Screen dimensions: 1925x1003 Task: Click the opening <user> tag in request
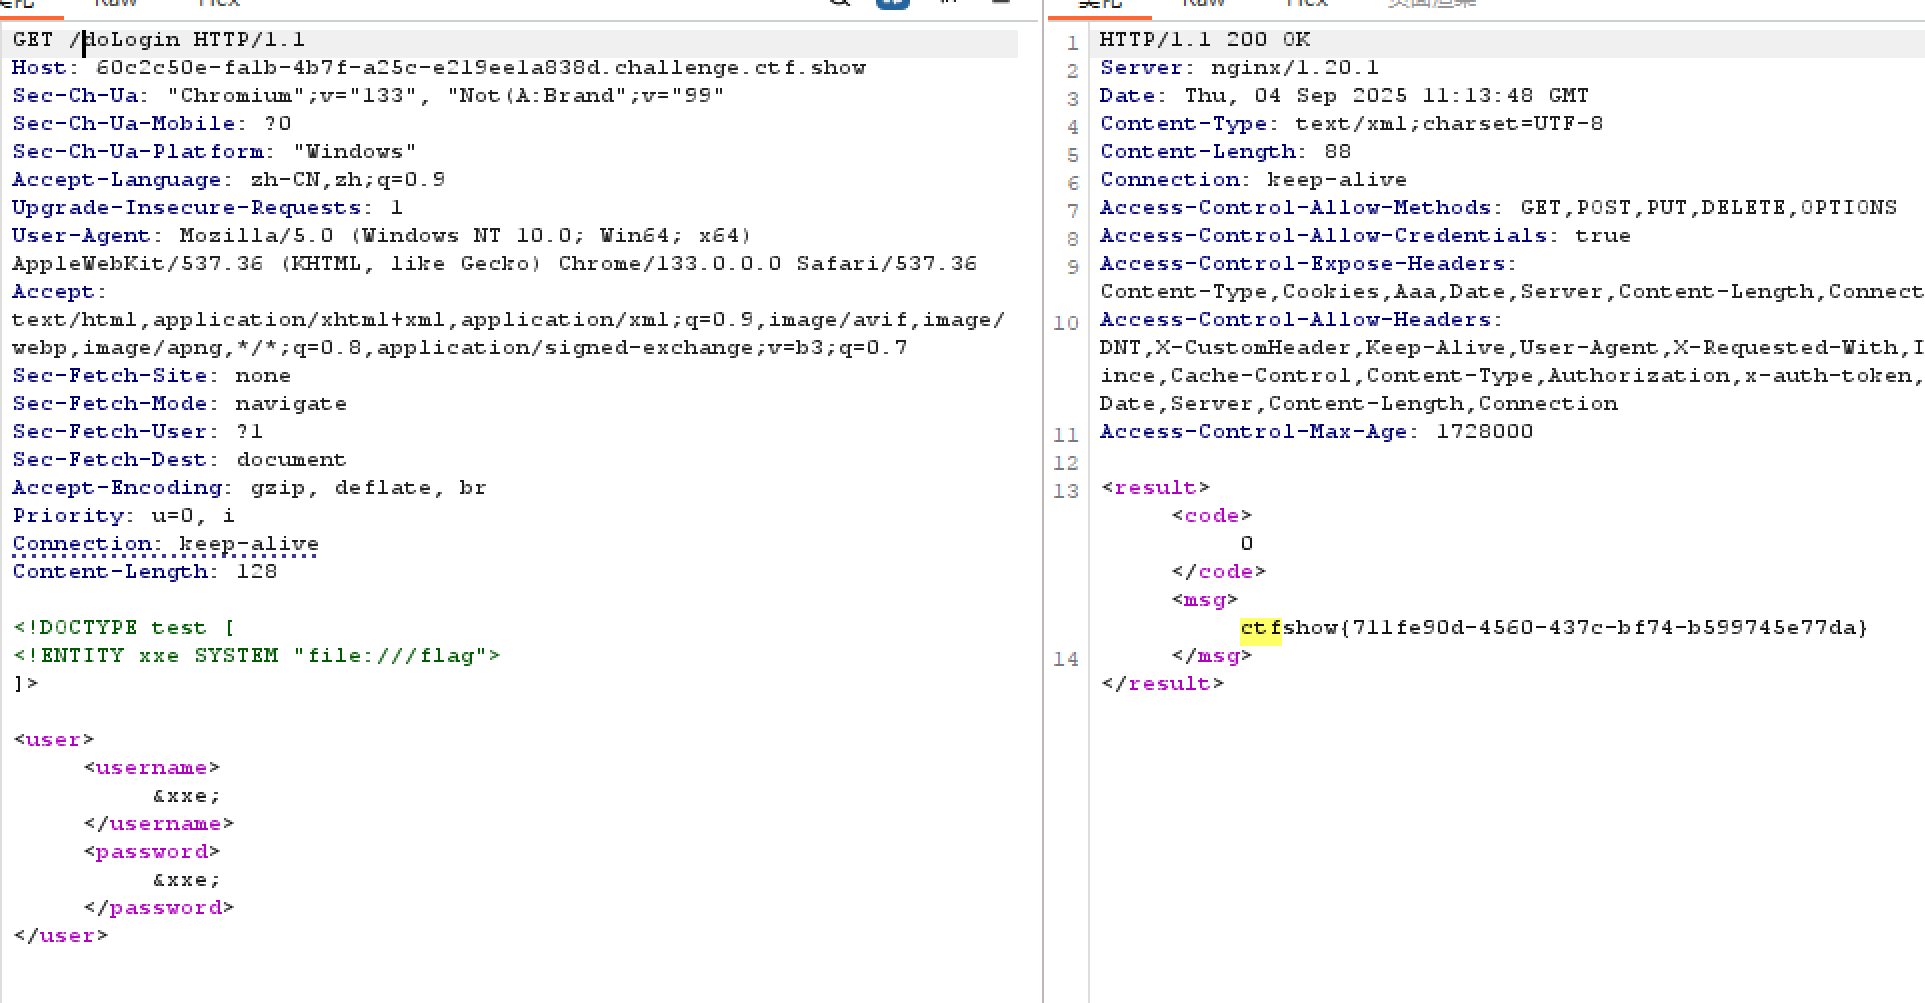coord(54,740)
